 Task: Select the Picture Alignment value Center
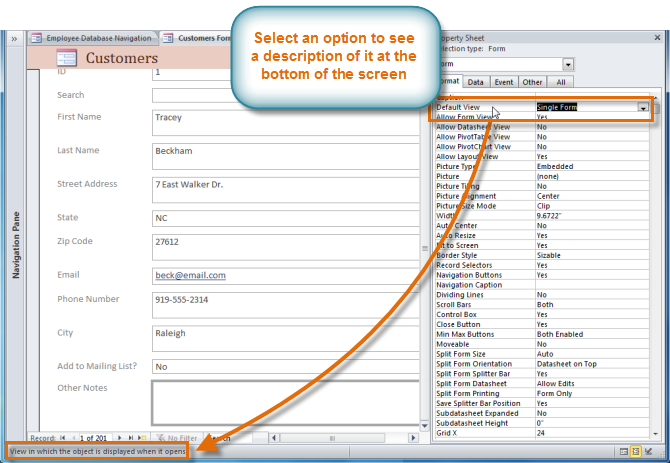click(x=592, y=196)
